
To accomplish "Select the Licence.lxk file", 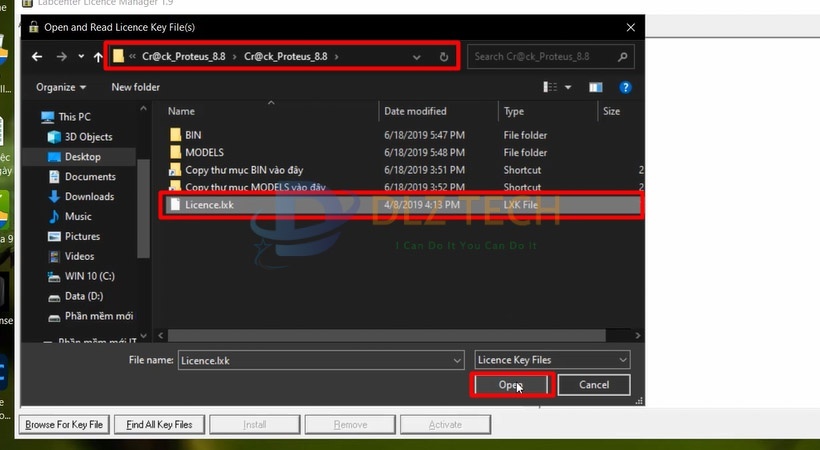I will pos(208,205).
